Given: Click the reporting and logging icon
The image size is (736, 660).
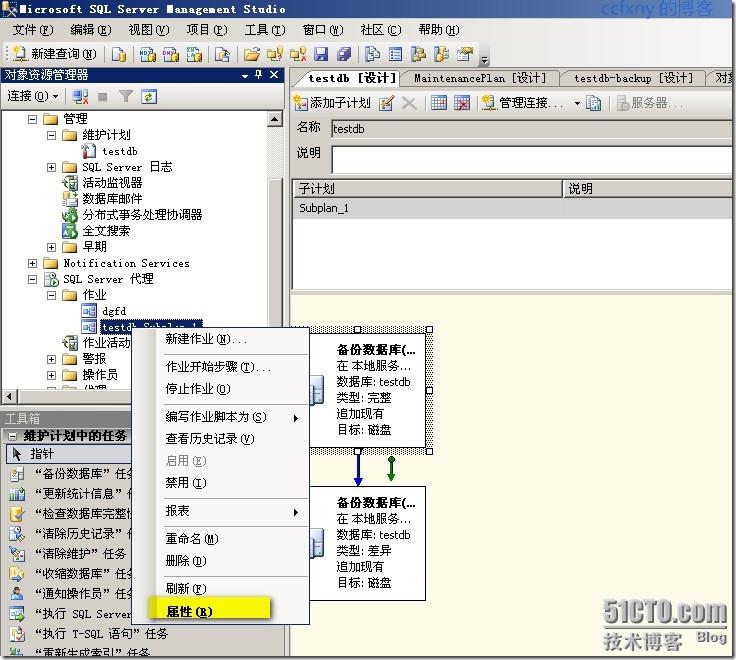Looking at the screenshot, I should point(593,103).
